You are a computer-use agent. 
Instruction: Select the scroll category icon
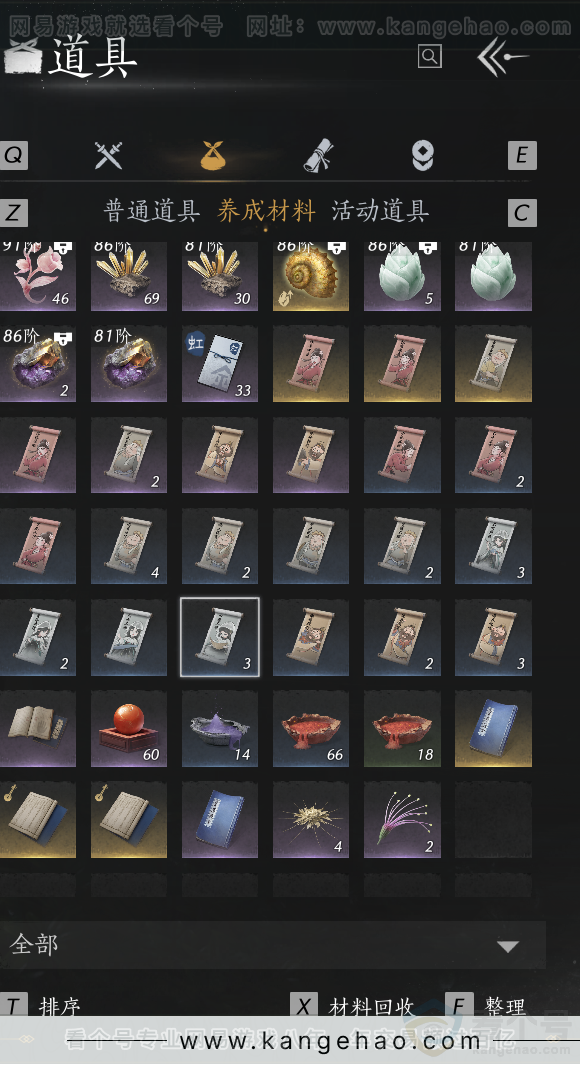[x=317, y=156]
